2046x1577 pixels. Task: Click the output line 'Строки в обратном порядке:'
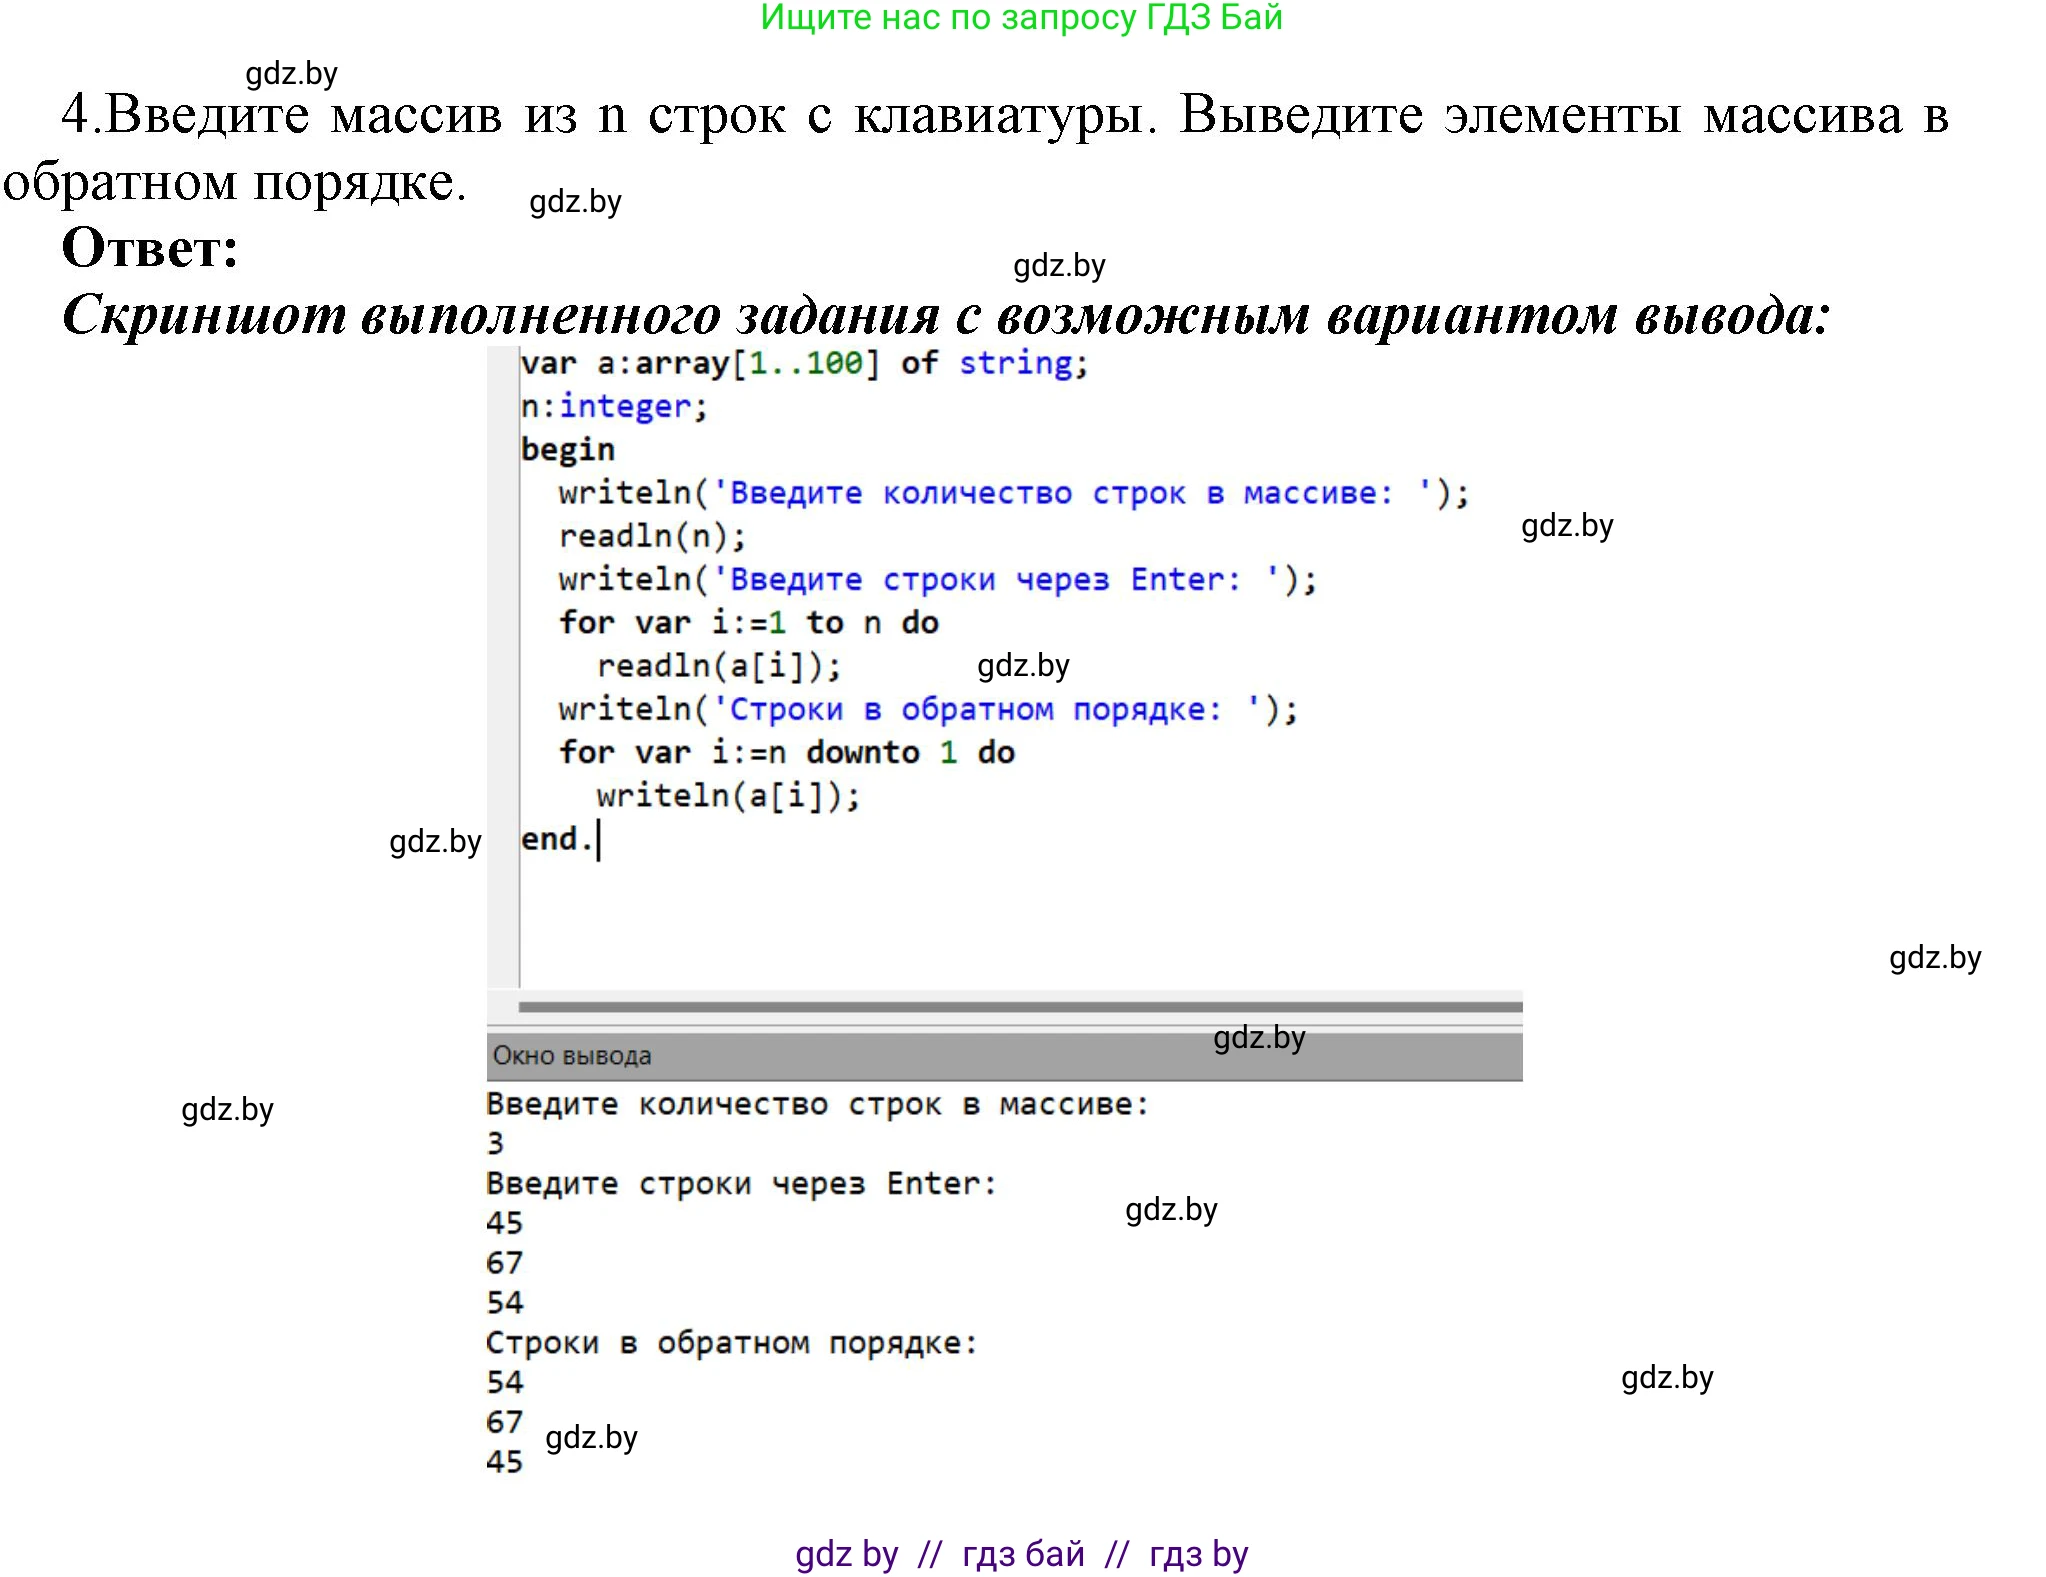click(x=730, y=1342)
